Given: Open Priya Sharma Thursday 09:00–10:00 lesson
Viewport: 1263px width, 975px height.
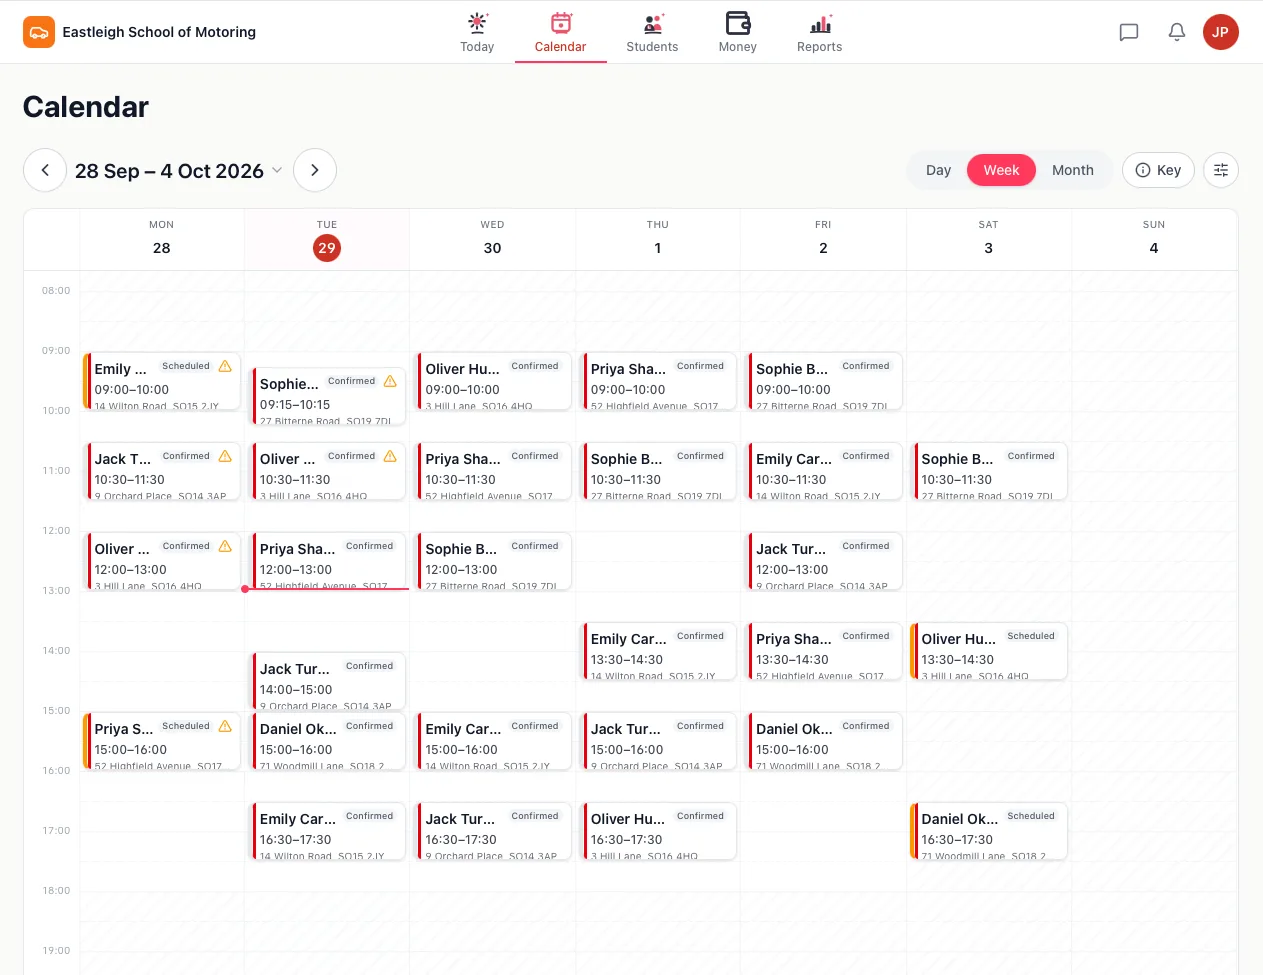Looking at the screenshot, I should pos(659,381).
